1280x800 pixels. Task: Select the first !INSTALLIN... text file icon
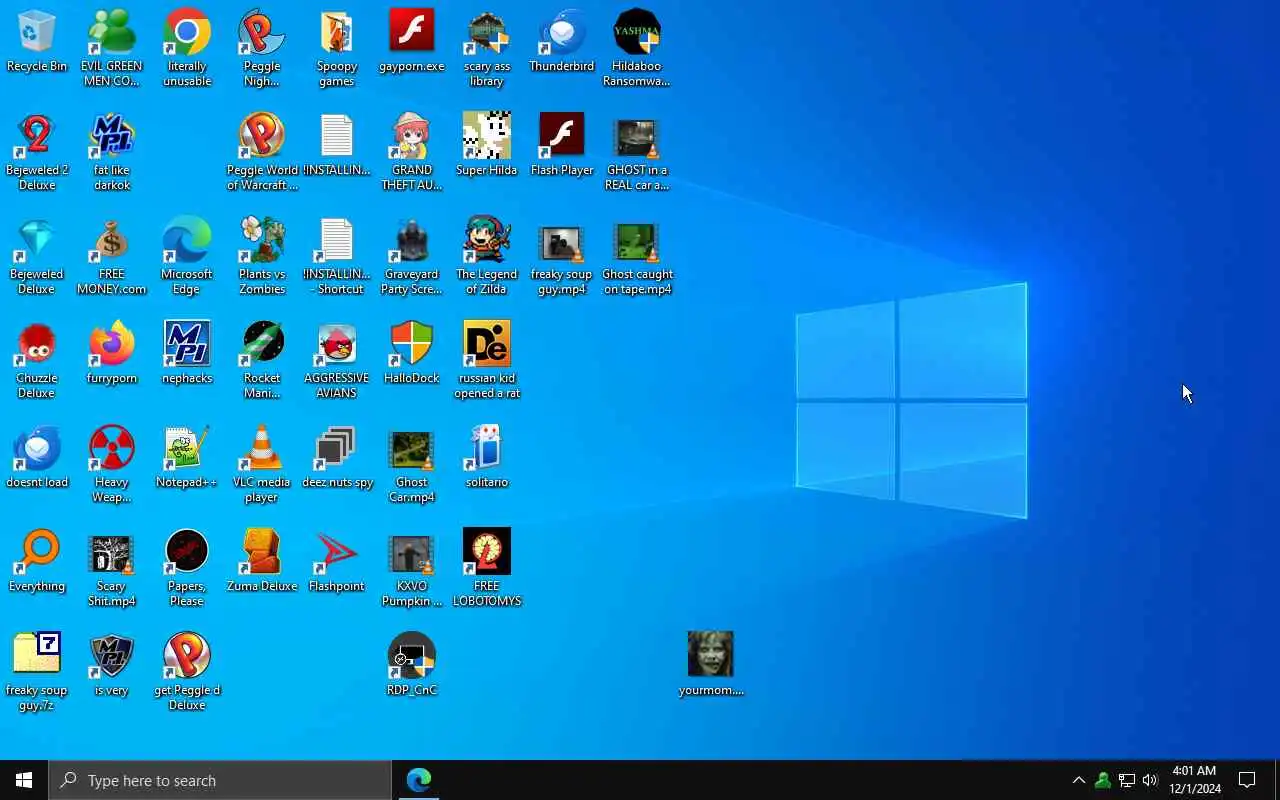coord(337,137)
